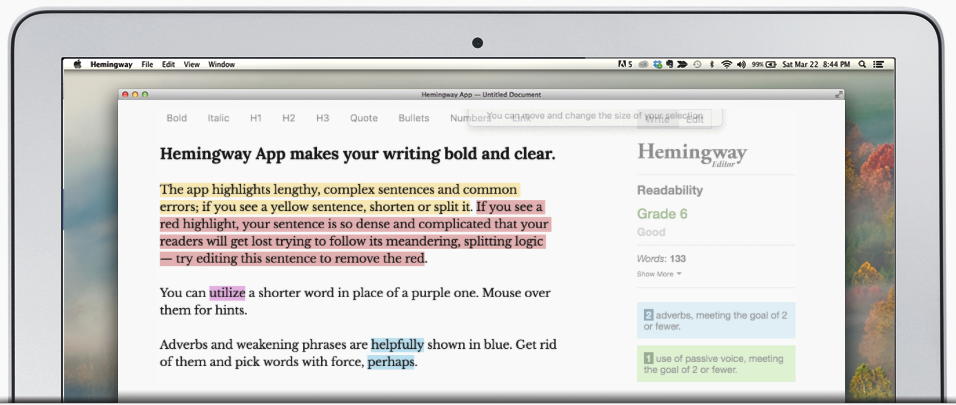Apply Bold formatting from toolbar

coord(177,118)
